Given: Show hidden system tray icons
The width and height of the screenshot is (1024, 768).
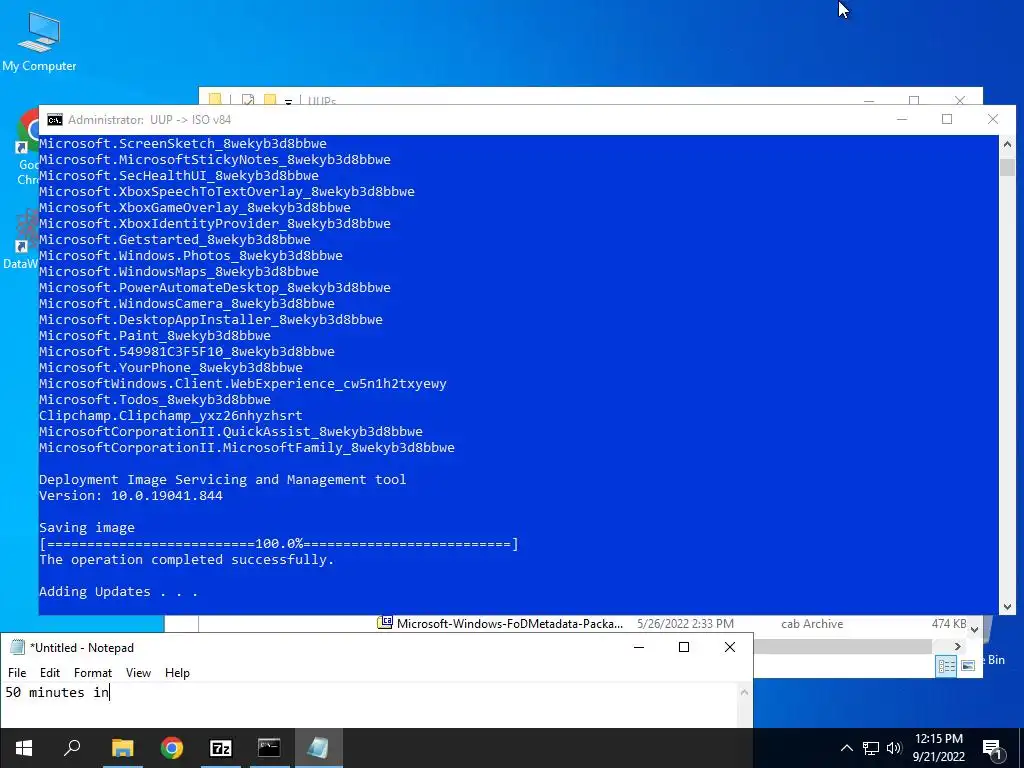Looking at the screenshot, I should point(846,748).
